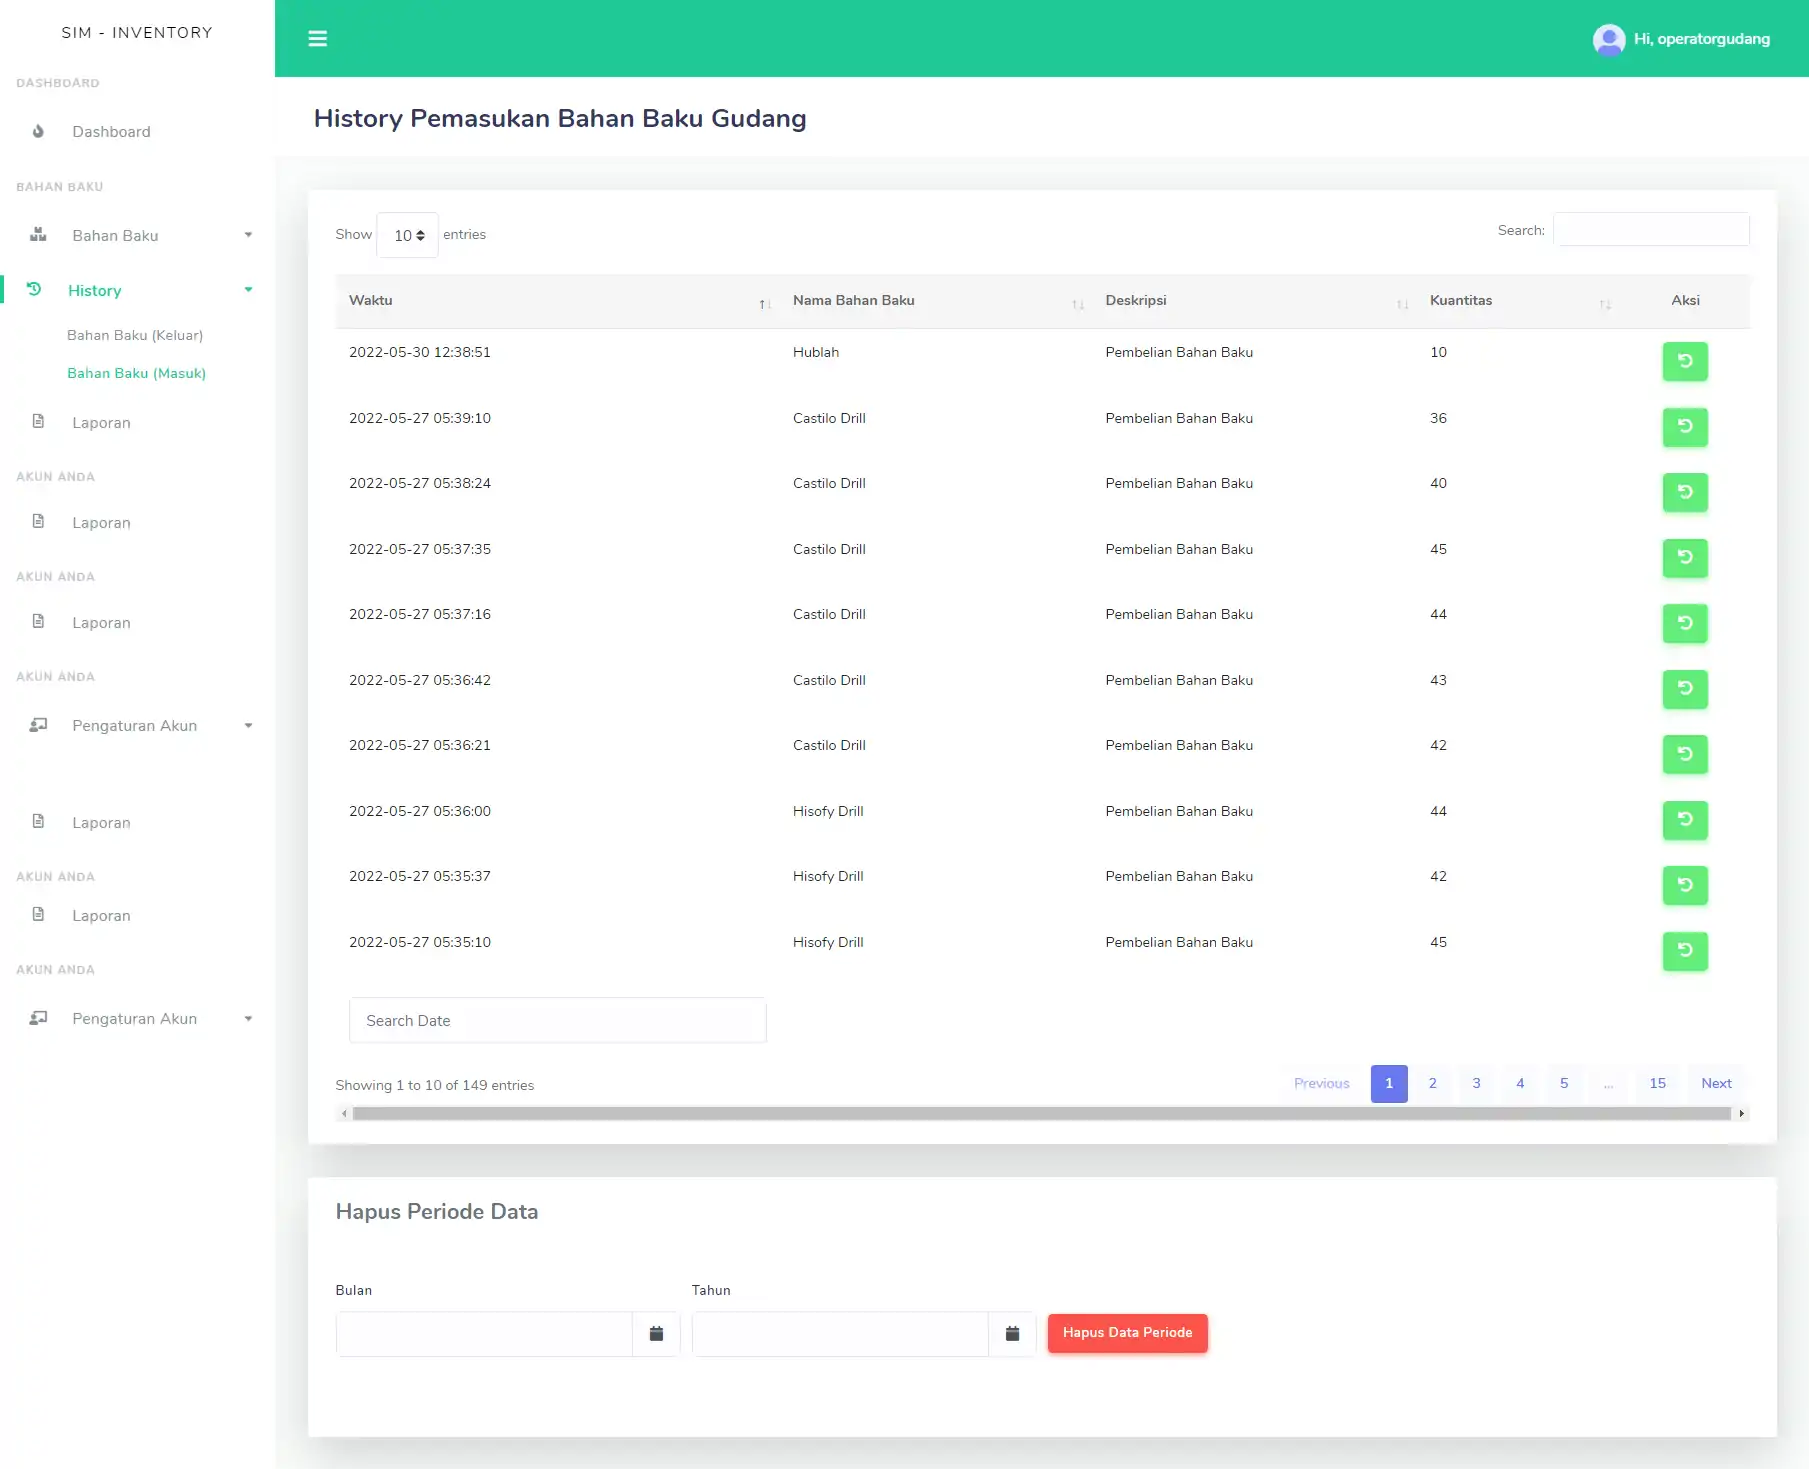This screenshot has height=1469, width=1809.
Task: Click the Bahan Baku boxes icon
Action: [x=38, y=235]
